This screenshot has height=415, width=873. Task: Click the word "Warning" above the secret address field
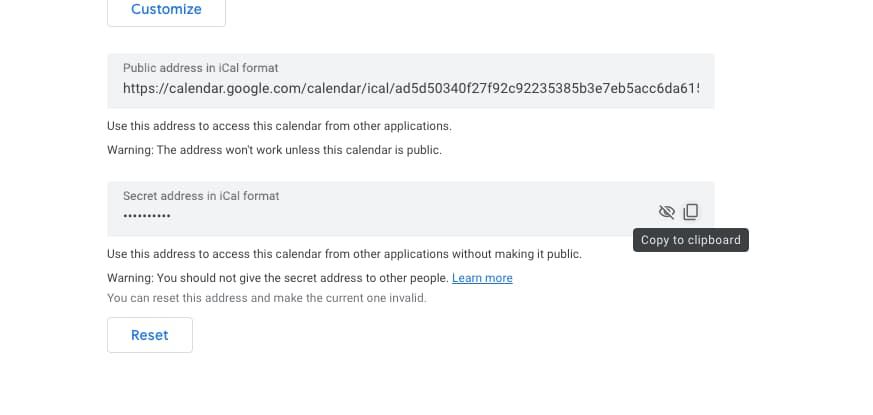coord(129,150)
